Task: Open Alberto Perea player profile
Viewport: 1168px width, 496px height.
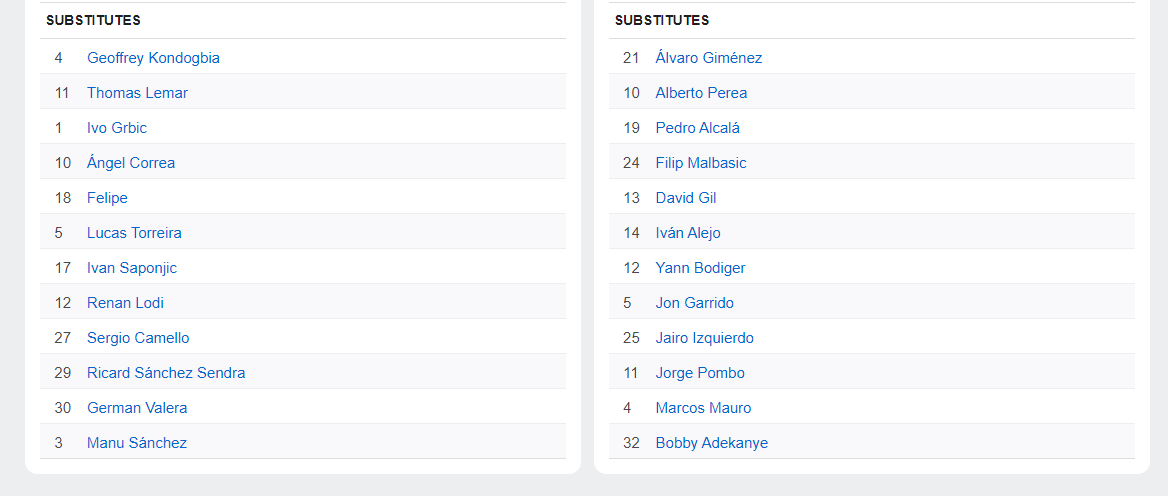Action: (x=701, y=93)
